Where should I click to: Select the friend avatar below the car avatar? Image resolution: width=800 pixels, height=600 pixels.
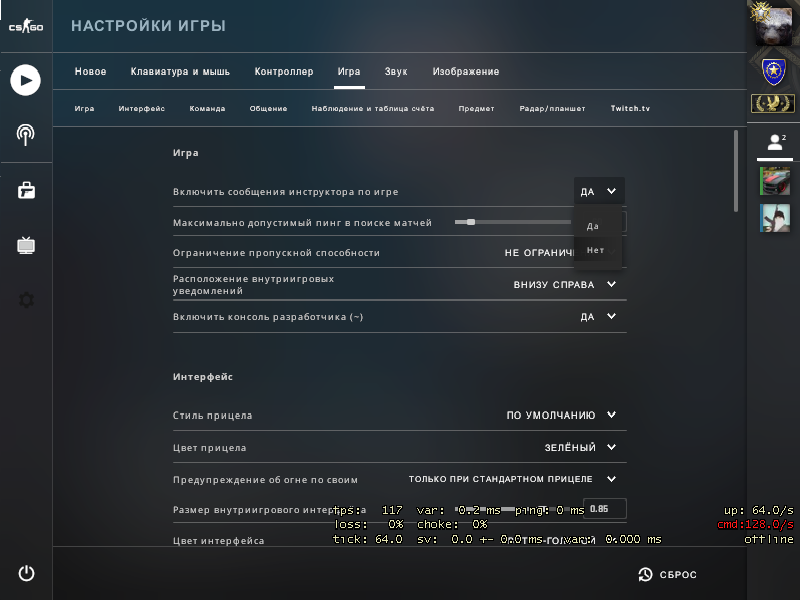775,218
